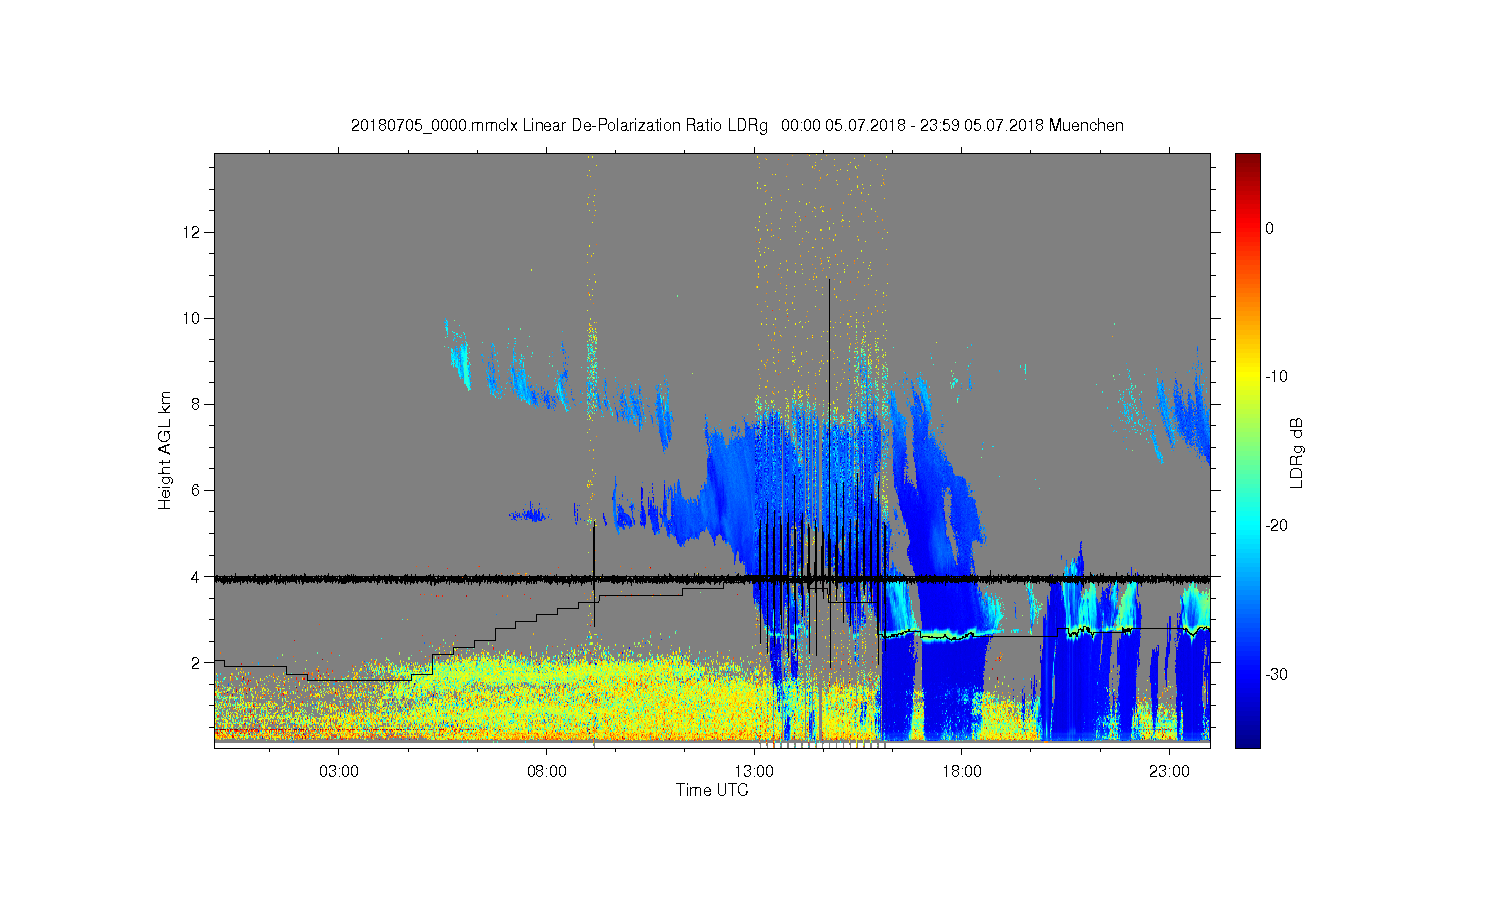Viewport: 1500px width, 900px height.
Task: Click the 'Time UTC' x-axis label
Action: click(712, 790)
